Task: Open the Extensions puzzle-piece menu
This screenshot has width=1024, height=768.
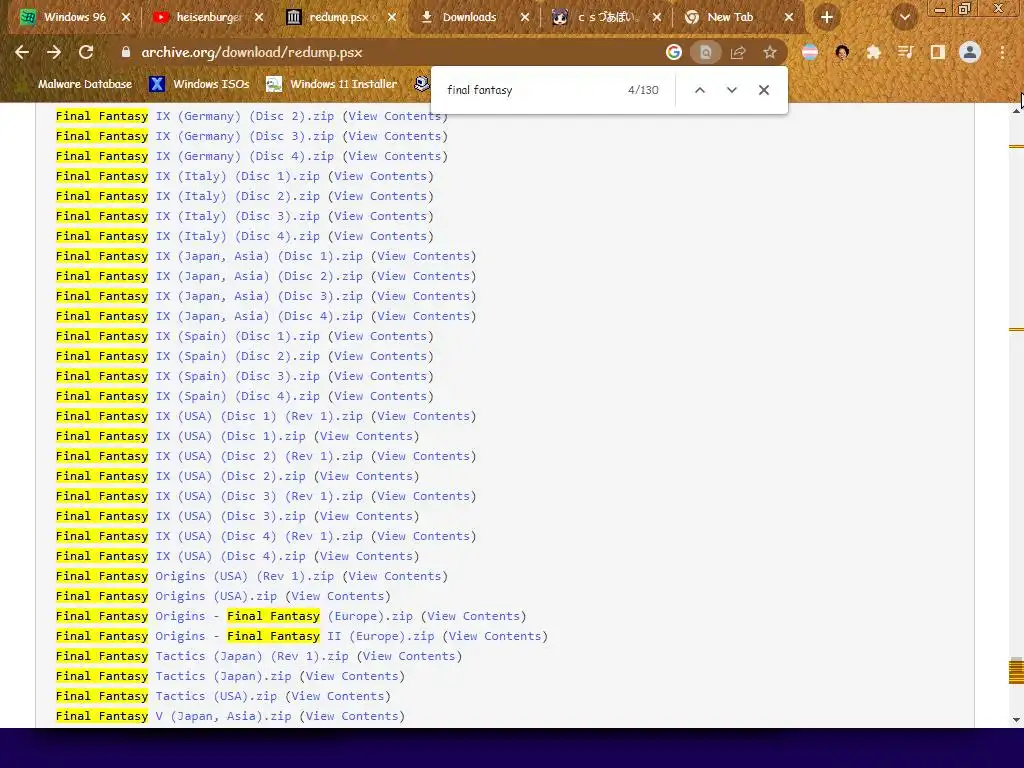Action: (874, 52)
